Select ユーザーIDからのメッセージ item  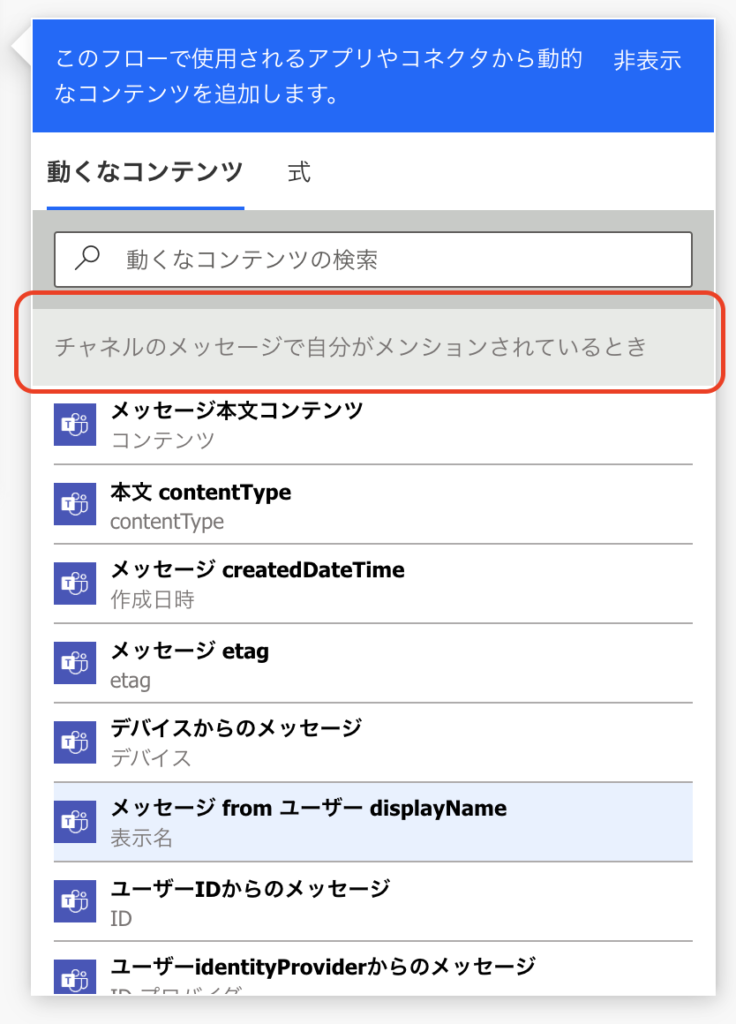pos(373,902)
